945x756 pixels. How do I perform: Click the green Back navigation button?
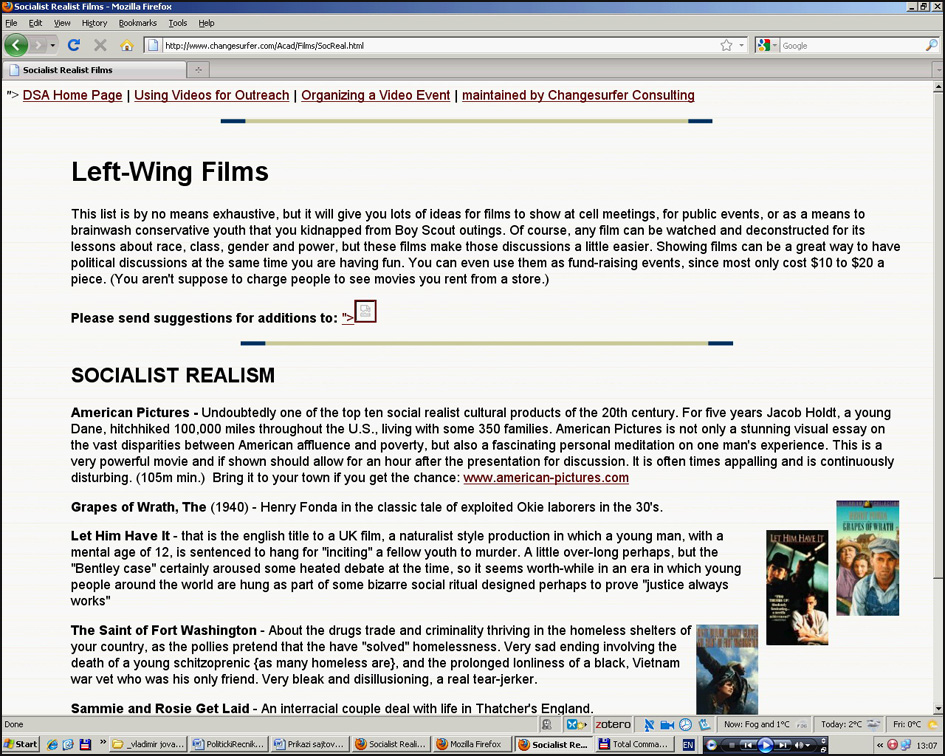[16, 45]
